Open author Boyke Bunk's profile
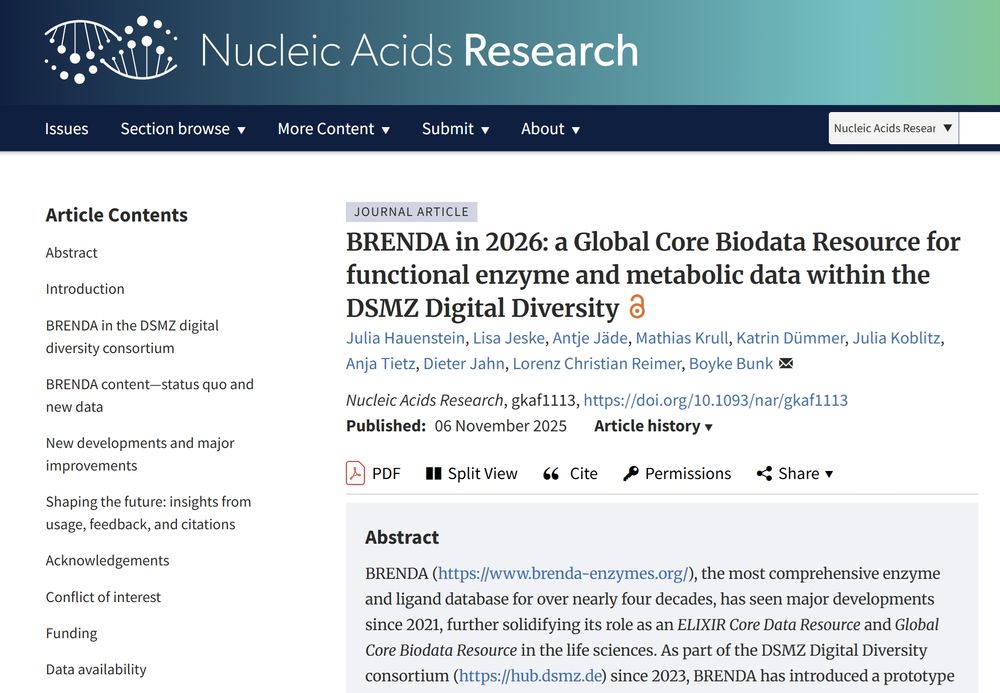Screen dimensions: 1000x693 click(731, 363)
